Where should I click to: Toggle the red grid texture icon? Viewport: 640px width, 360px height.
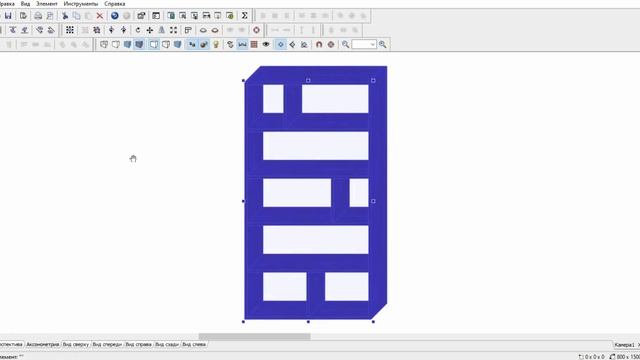pyautogui.click(x=254, y=44)
